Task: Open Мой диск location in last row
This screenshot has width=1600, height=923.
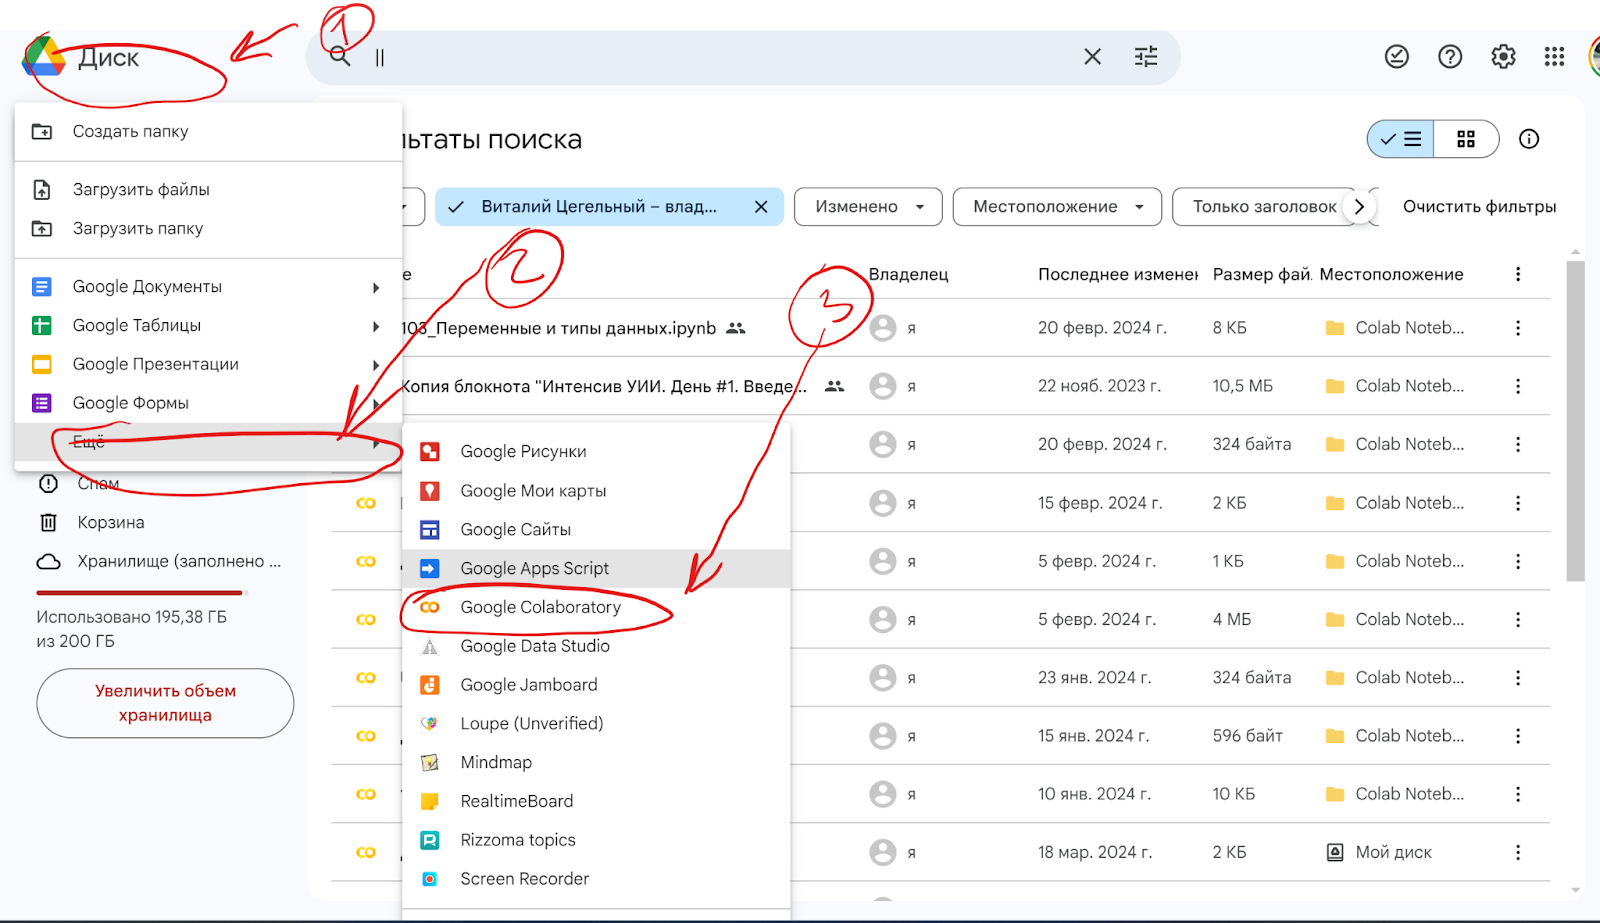Action: [x=1379, y=852]
